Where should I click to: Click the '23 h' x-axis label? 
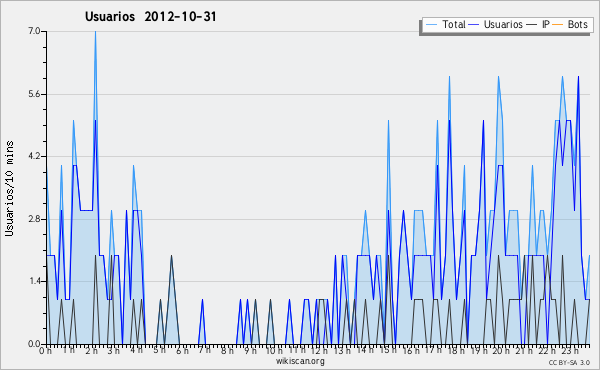[569, 351]
